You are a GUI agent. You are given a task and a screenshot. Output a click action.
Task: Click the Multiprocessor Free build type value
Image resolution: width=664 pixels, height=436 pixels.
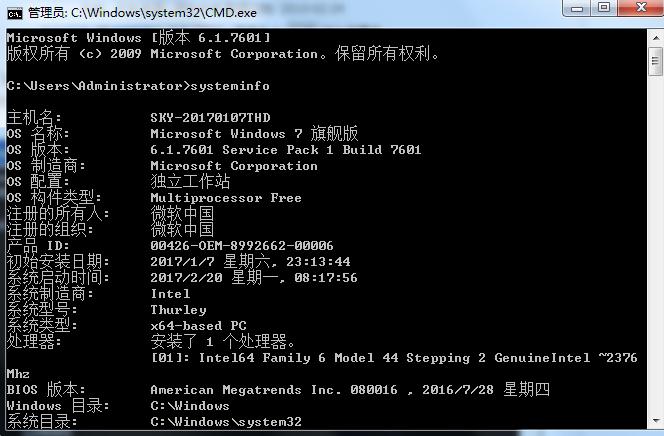click(x=225, y=198)
